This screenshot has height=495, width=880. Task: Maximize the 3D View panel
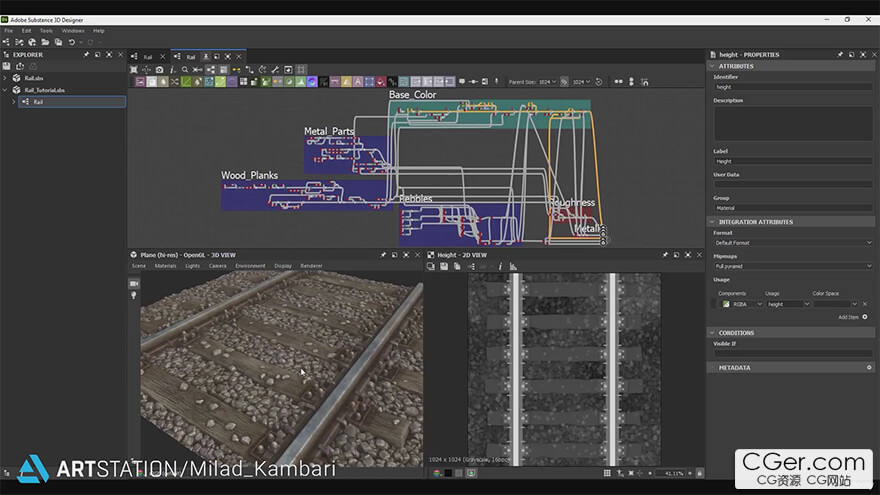pos(406,255)
